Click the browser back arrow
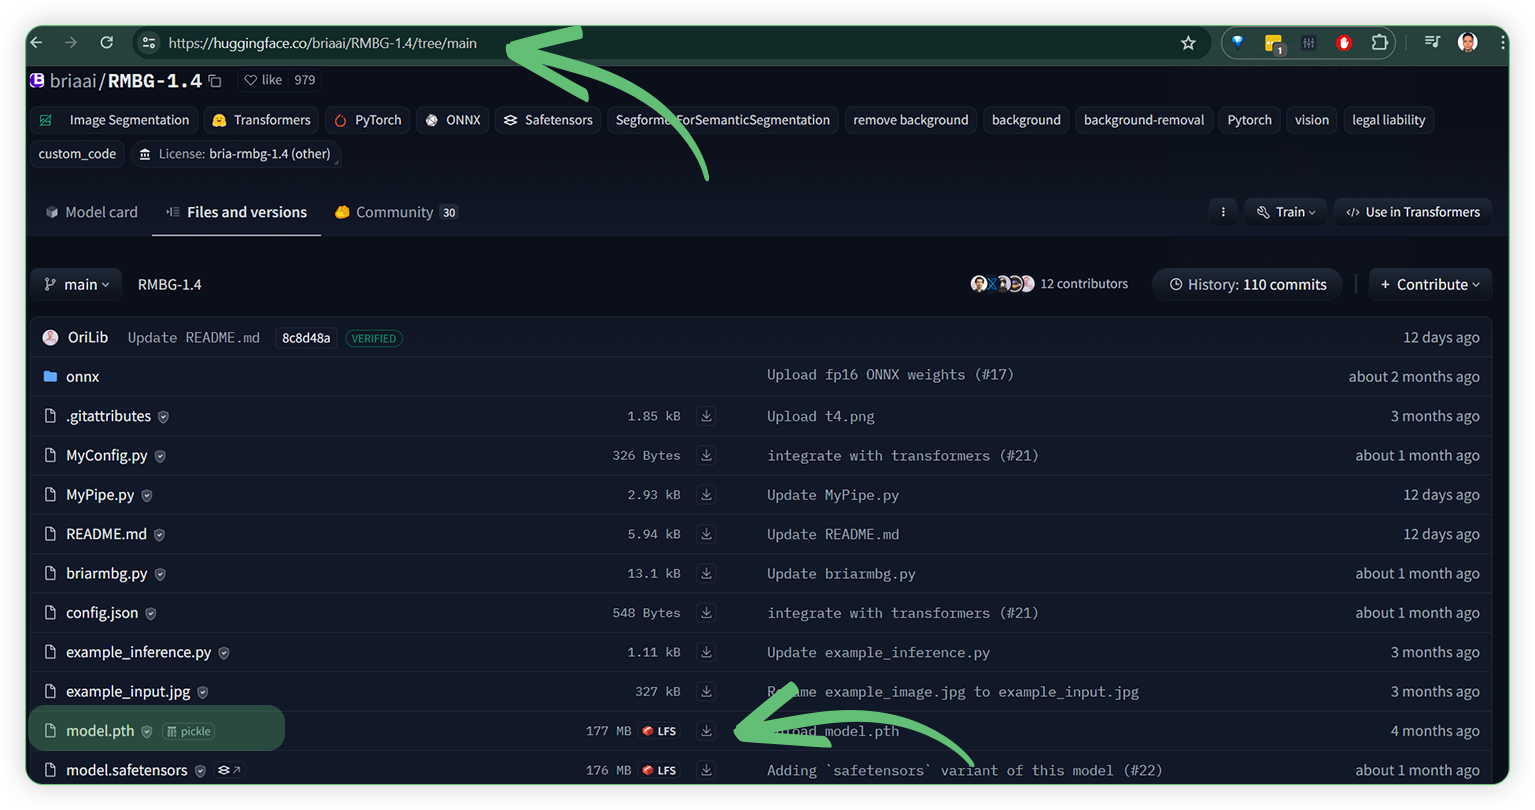 pyautogui.click(x=37, y=43)
